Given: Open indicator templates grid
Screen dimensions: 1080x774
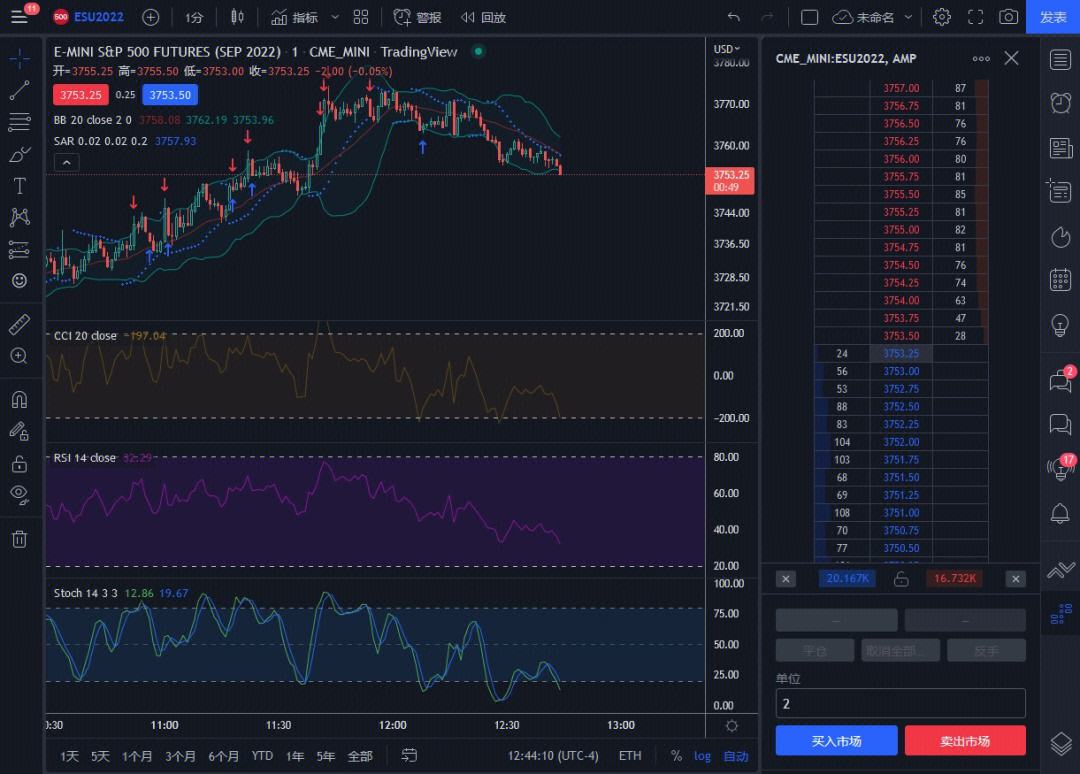Looking at the screenshot, I should click(x=361, y=17).
